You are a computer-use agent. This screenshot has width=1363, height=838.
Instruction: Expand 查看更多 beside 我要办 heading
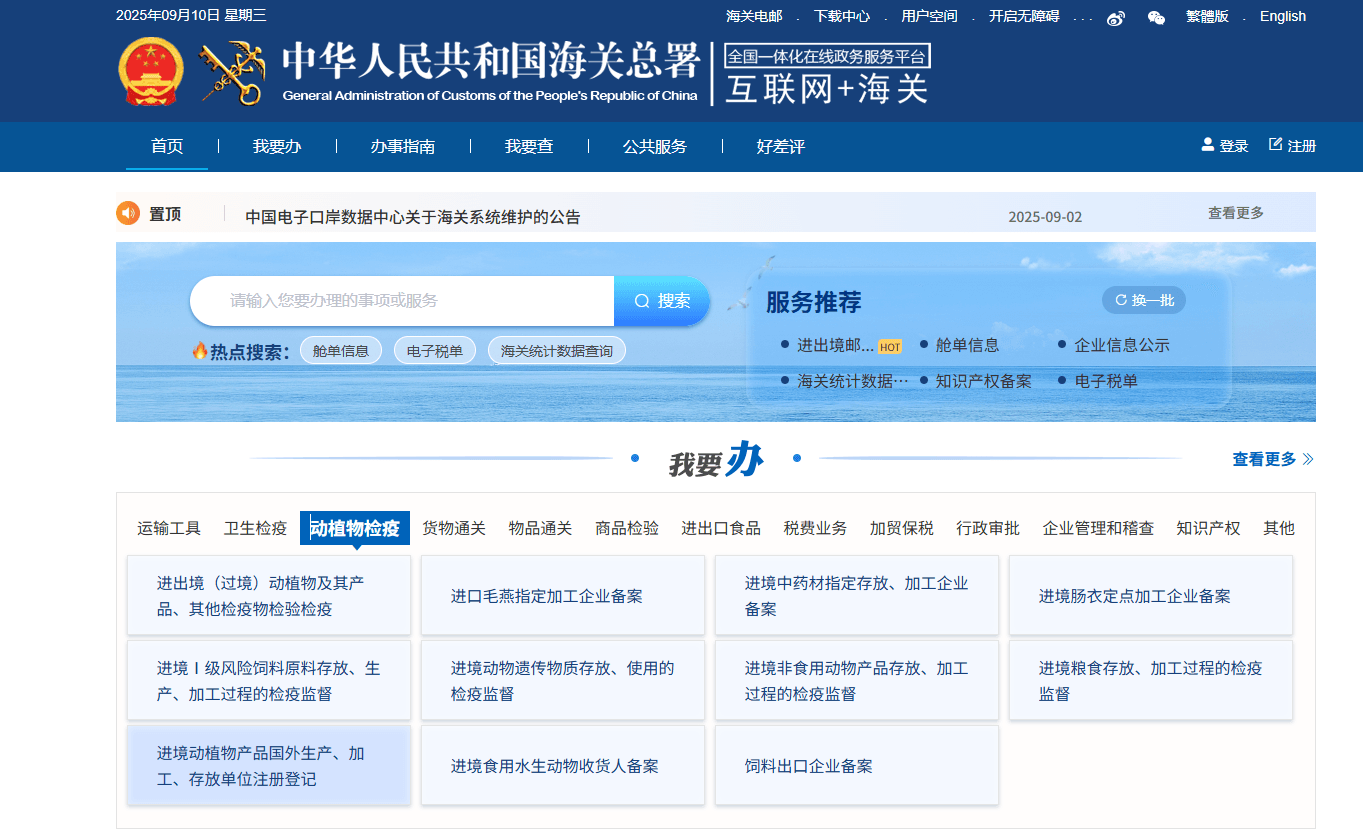(x=1272, y=459)
